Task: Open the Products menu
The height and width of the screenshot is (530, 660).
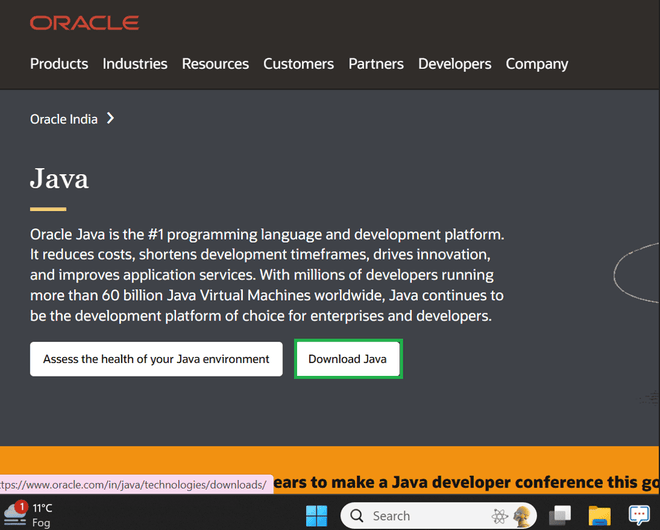Action: pyautogui.click(x=59, y=64)
